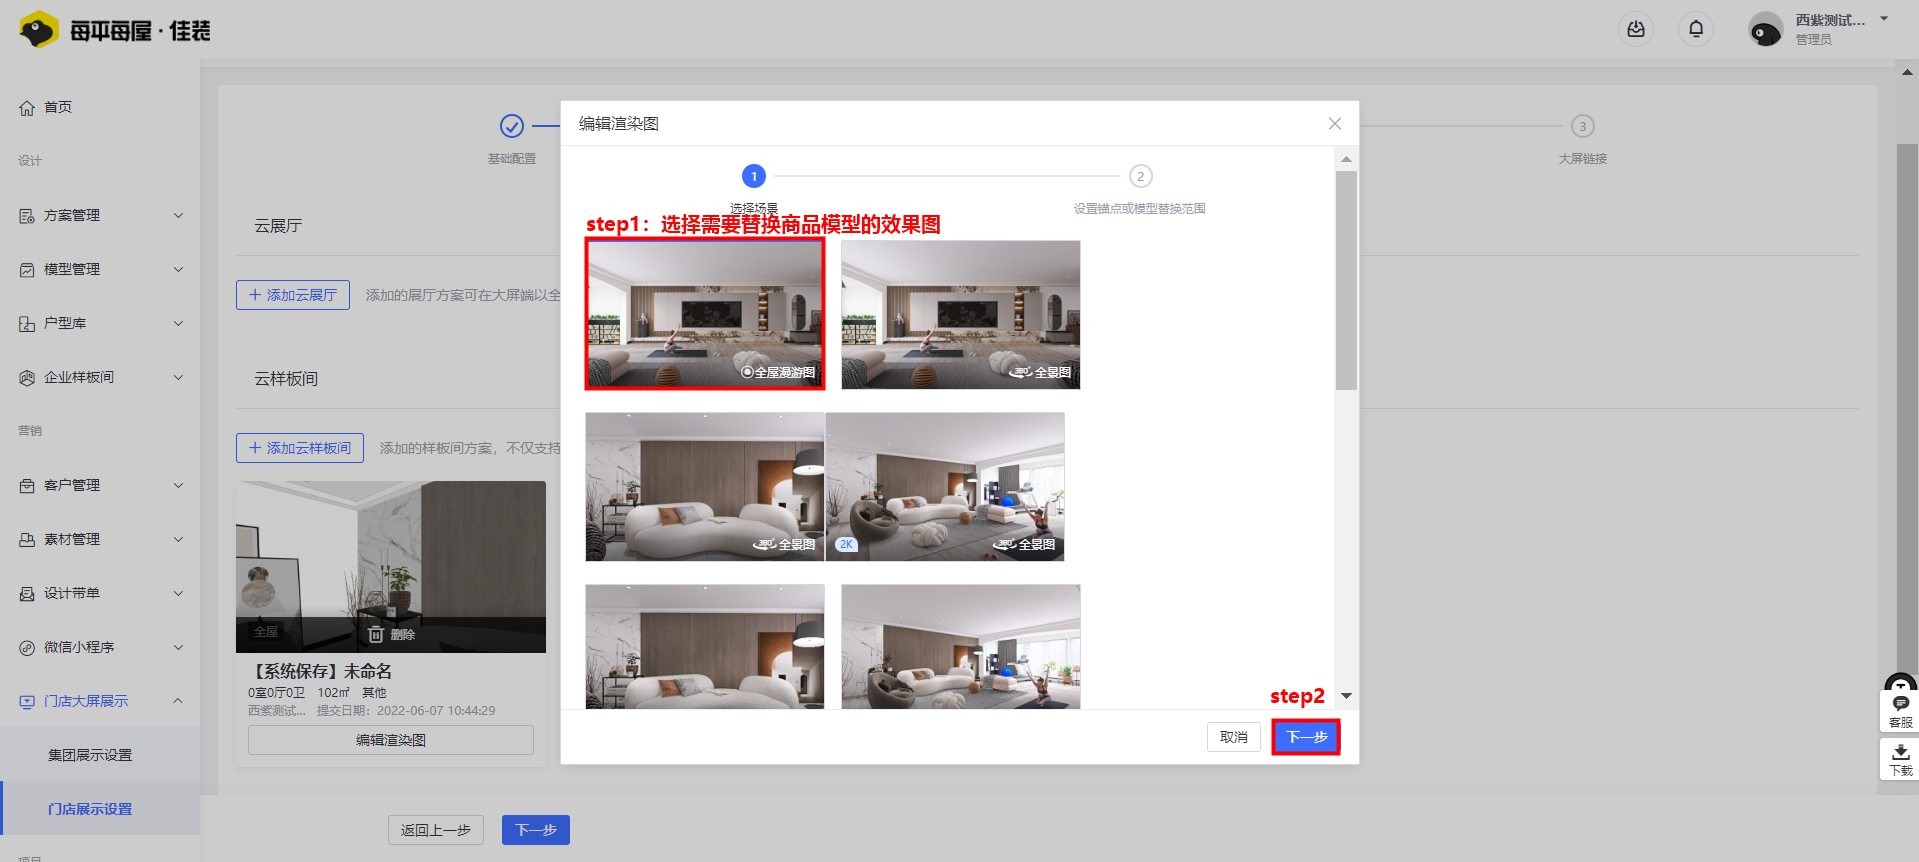Viewport: 1919px width, 862px height.
Task: Click the 素材管理 sidebar icon
Action: tap(27, 540)
